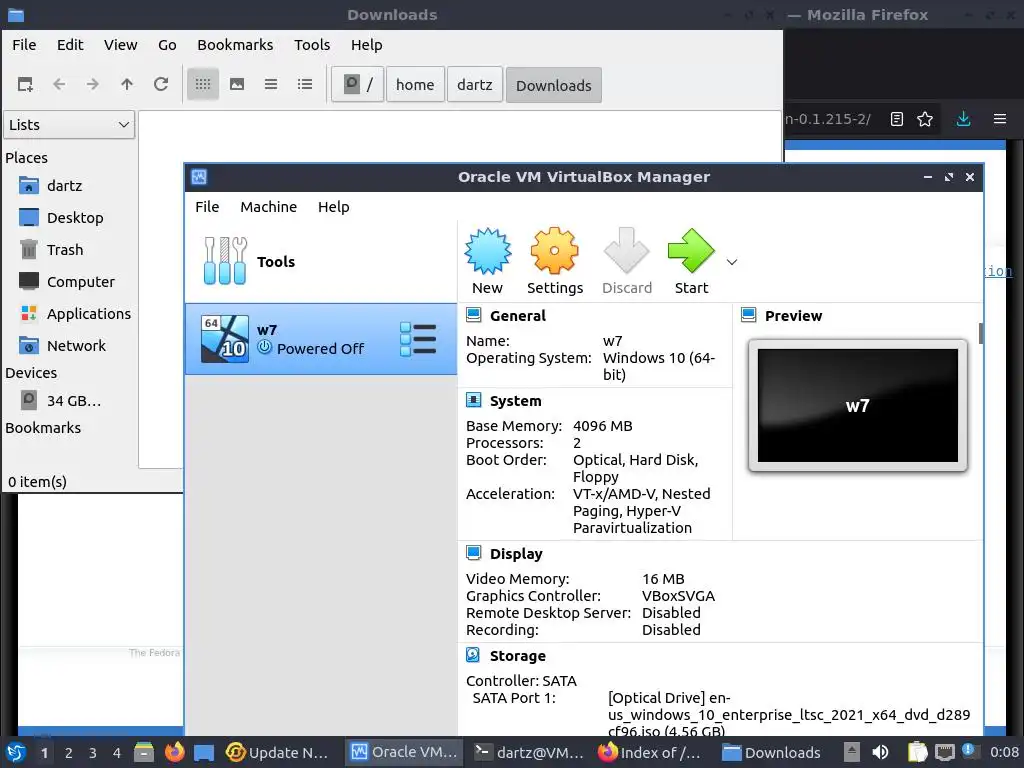Click the Preview panel header
1024x768 pixels.
[793, 316]
